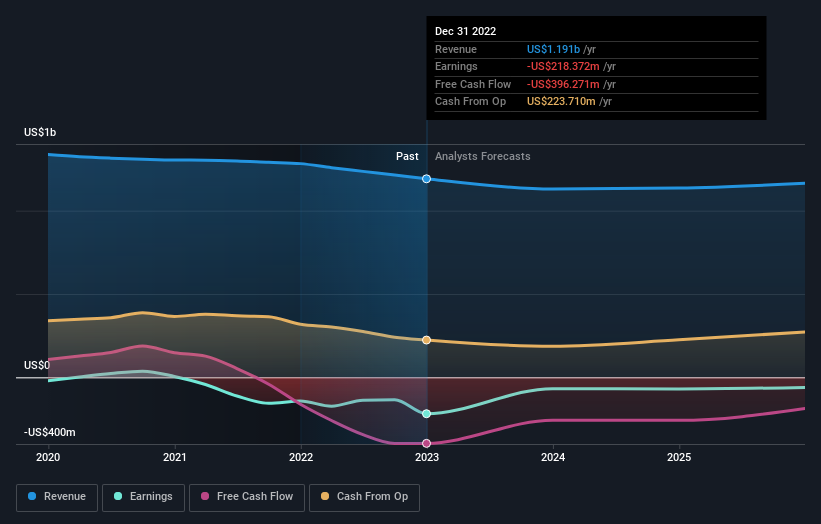Click the 2020 x-axis label

click(x=48, y=458)
